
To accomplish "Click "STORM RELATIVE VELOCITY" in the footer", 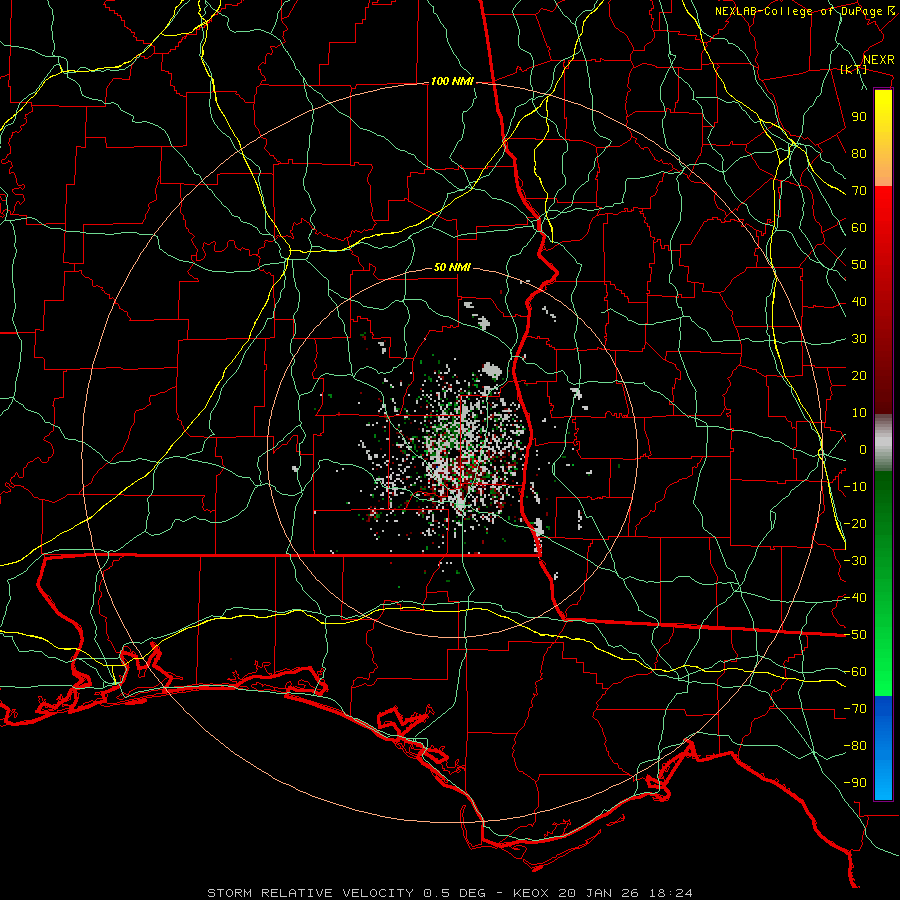I will (310, 893).
